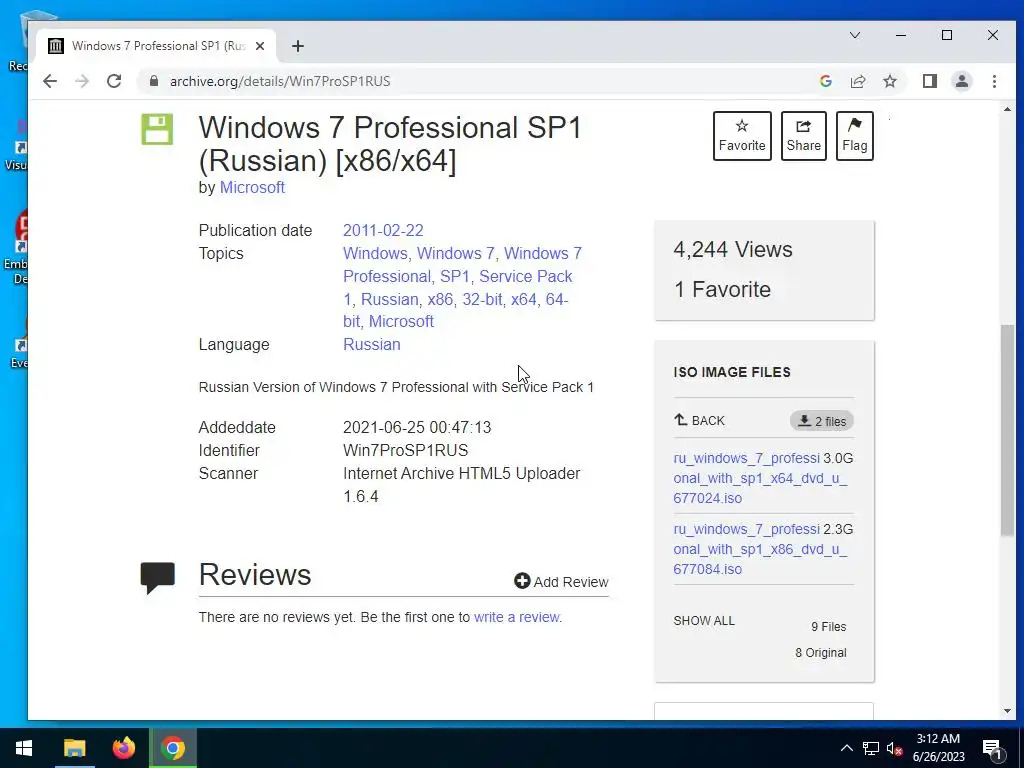
Task: Open a new tab with plus button
Action: (x=298, y=46)
